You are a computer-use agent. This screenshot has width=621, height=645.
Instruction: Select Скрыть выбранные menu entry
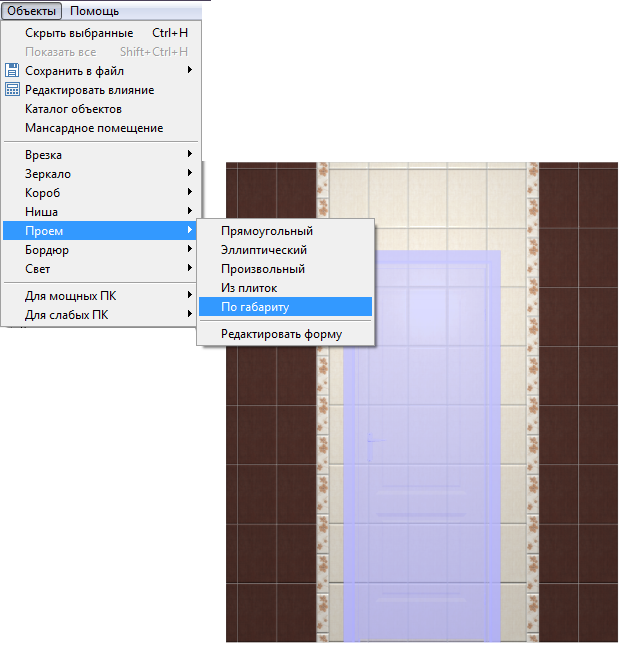101,33
